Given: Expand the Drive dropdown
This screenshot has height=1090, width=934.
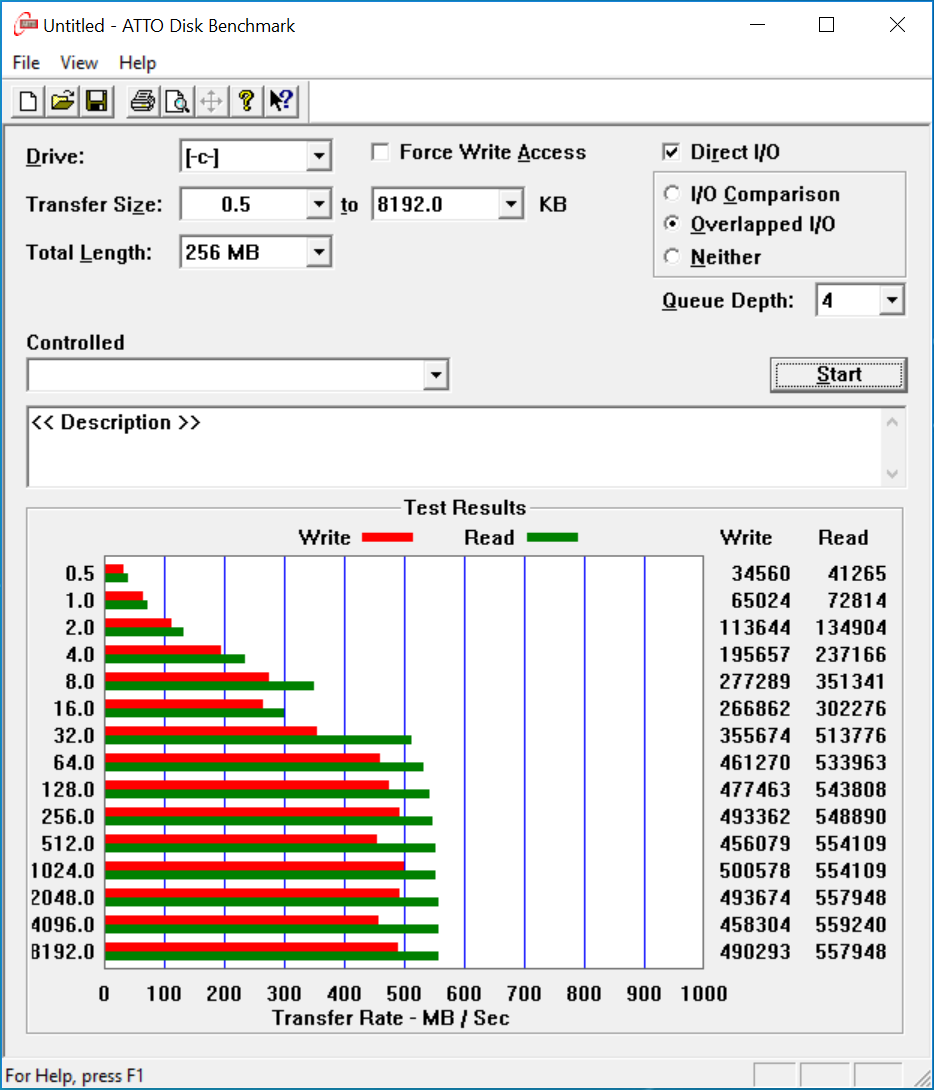Looking at the screenshot, I should click(x=319, y=156).
